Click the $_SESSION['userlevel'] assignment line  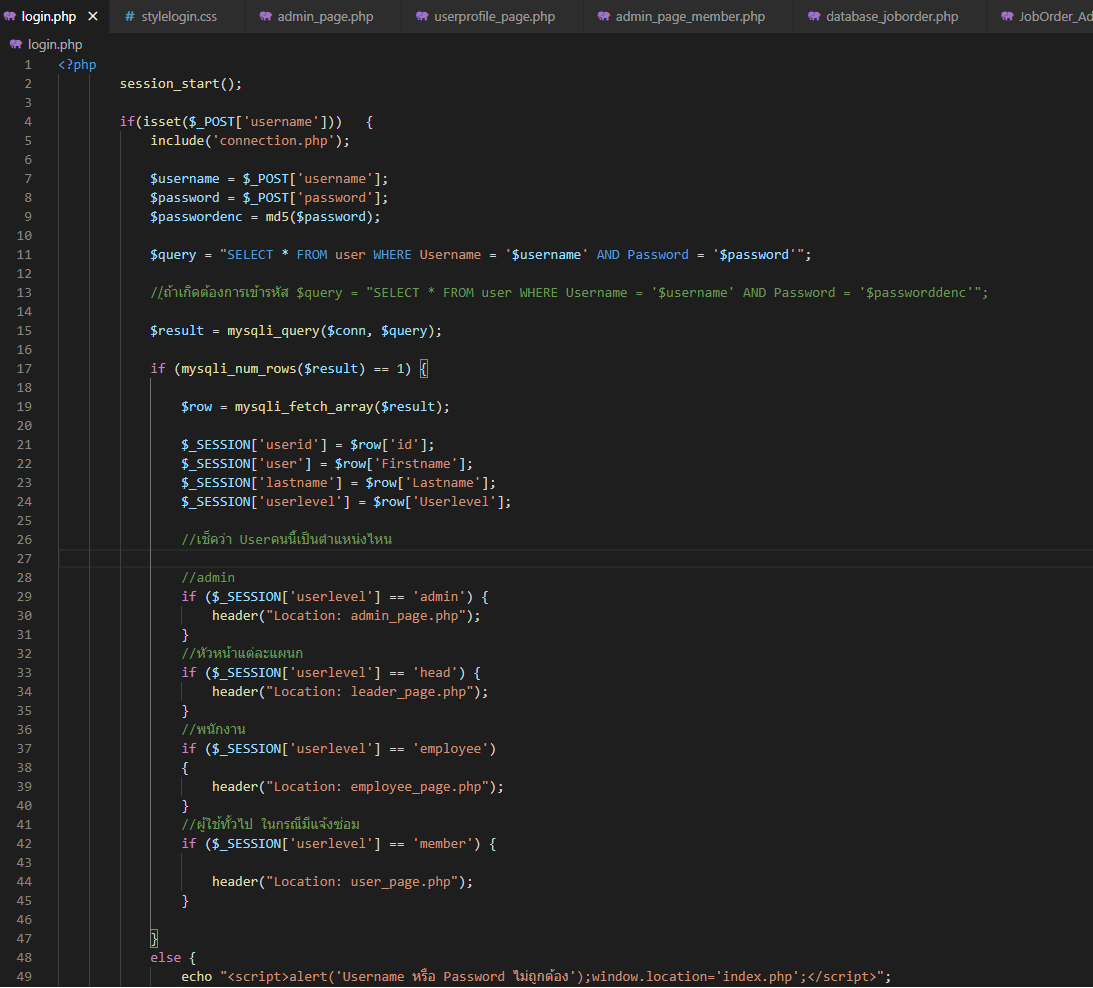[x=346, y=502]
